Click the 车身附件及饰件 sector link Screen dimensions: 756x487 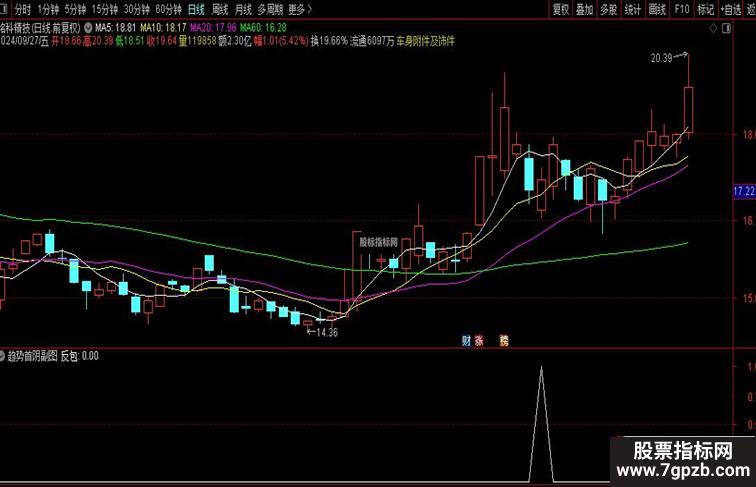tap(425, 41)
